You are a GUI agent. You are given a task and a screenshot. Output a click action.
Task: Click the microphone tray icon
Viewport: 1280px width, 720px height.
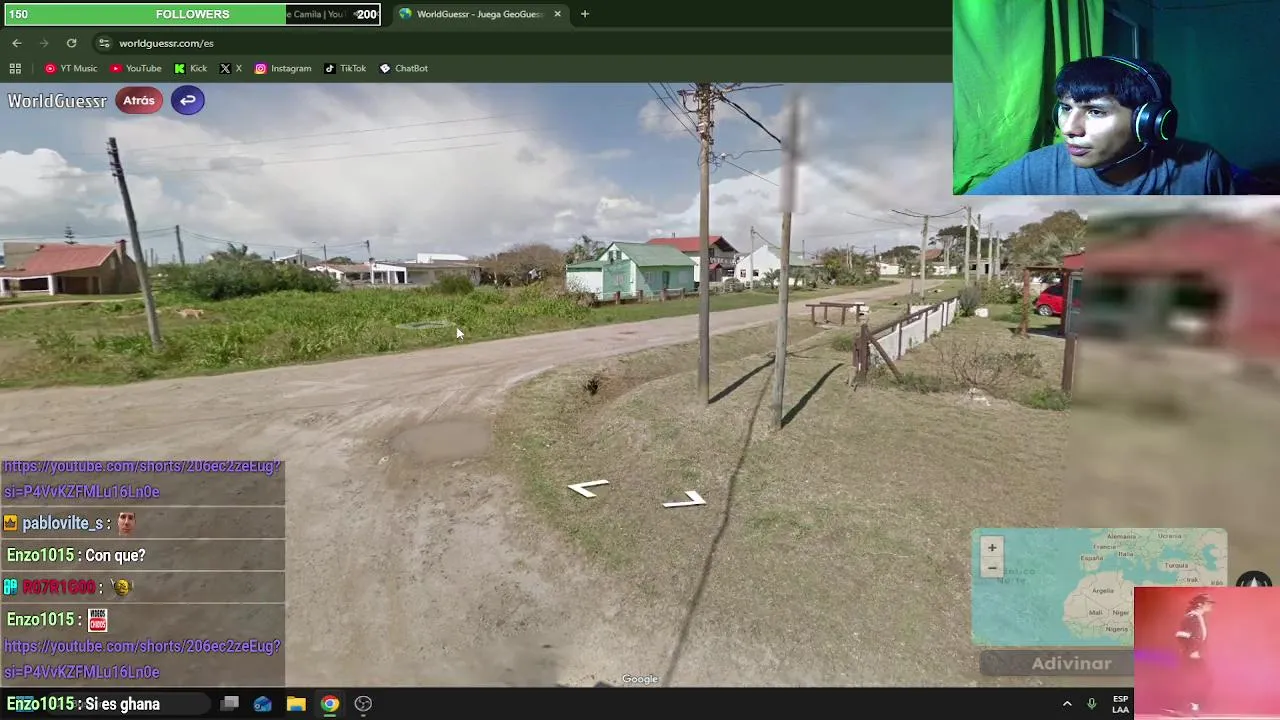click(x=1091, y=704)
